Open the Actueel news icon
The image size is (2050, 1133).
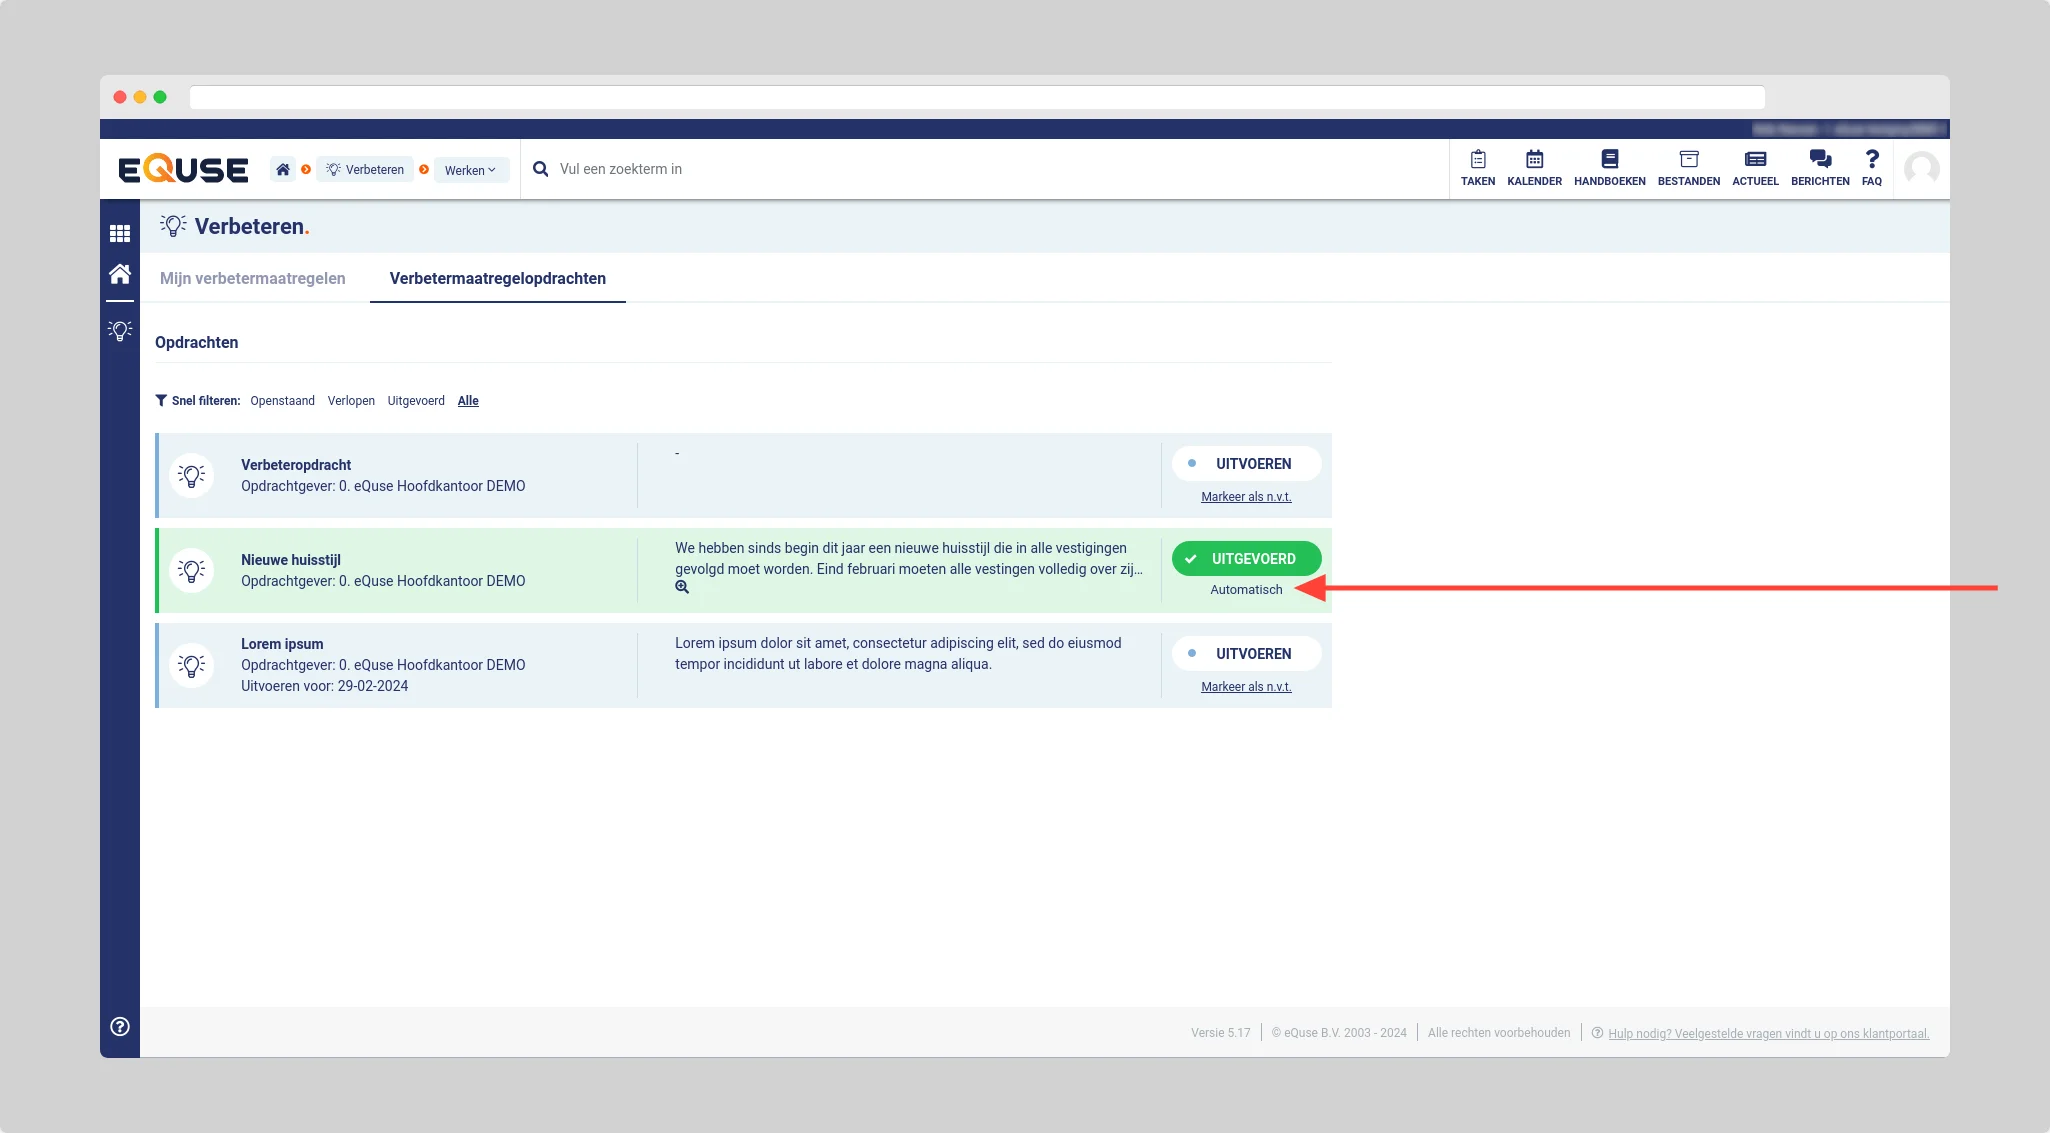(x=1755, y=160)
